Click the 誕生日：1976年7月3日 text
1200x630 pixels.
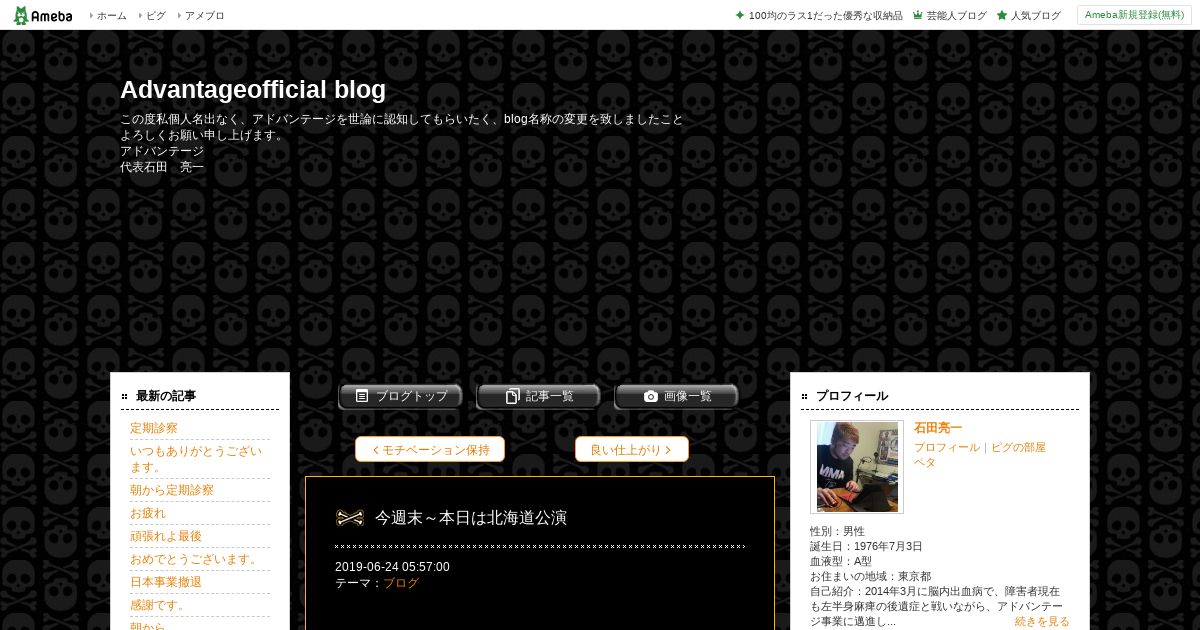point(866,546)
